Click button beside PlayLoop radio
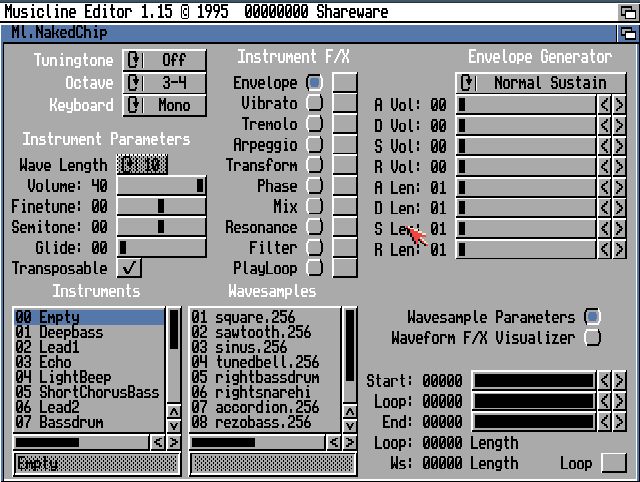Image resolution: width=640 pixels, height=482 pixels. 345,268
